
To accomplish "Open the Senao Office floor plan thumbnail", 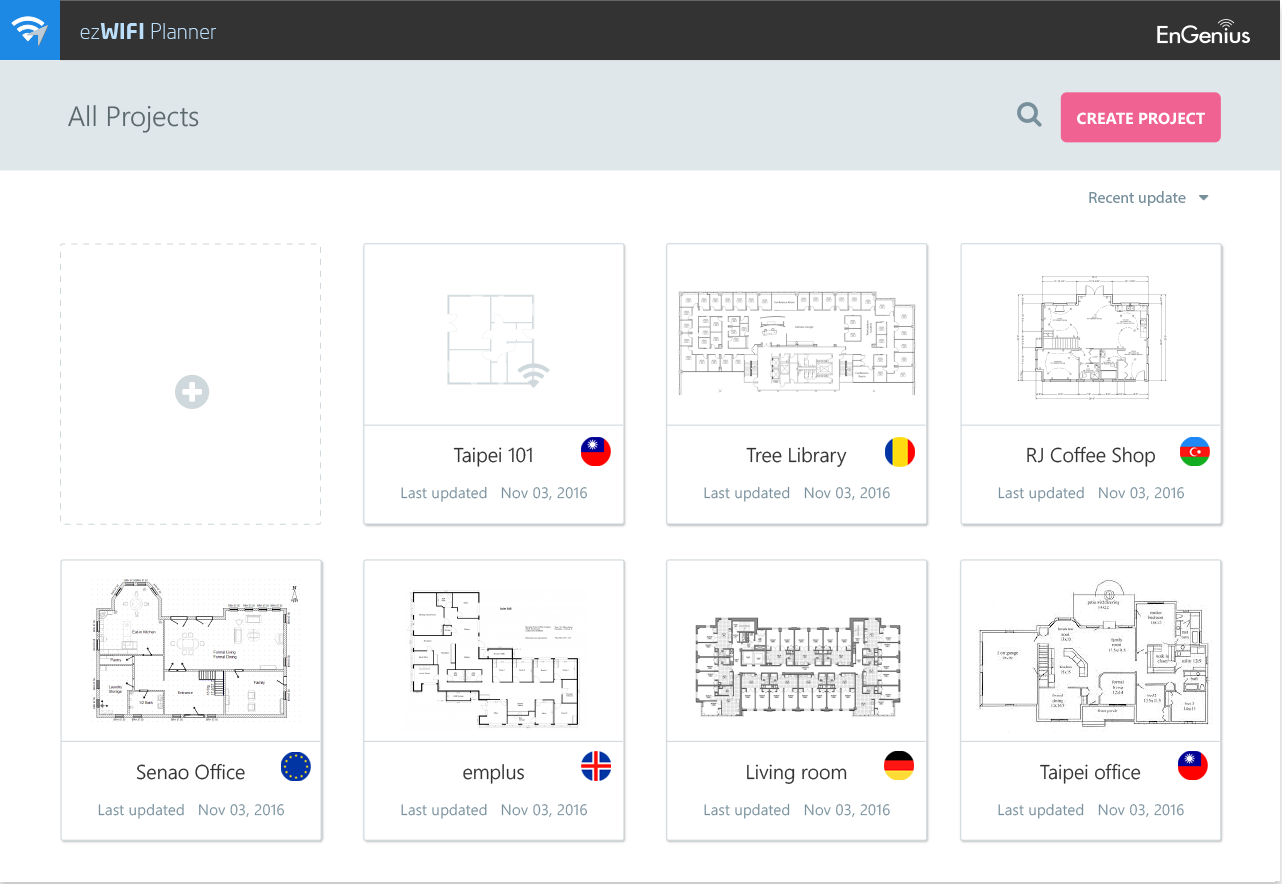I will 191,651.
